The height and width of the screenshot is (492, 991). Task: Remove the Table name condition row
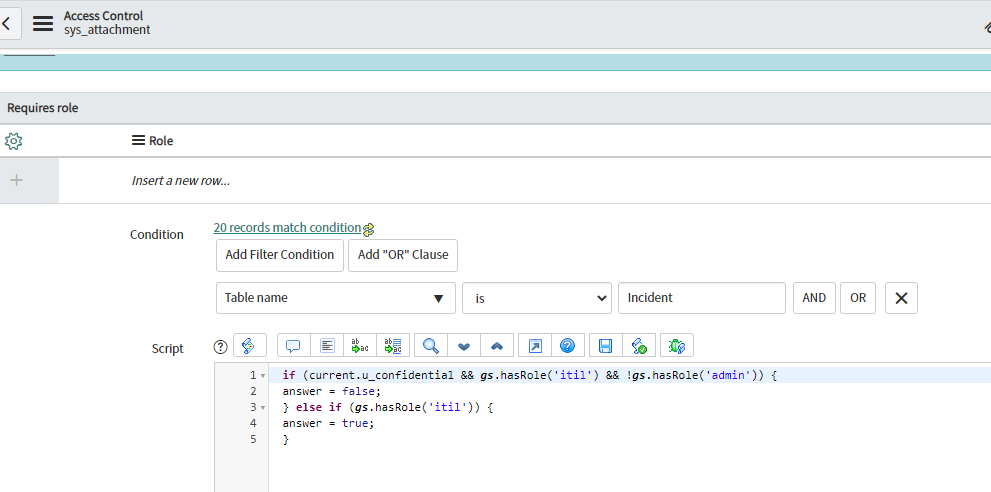(x=901, y=298)
